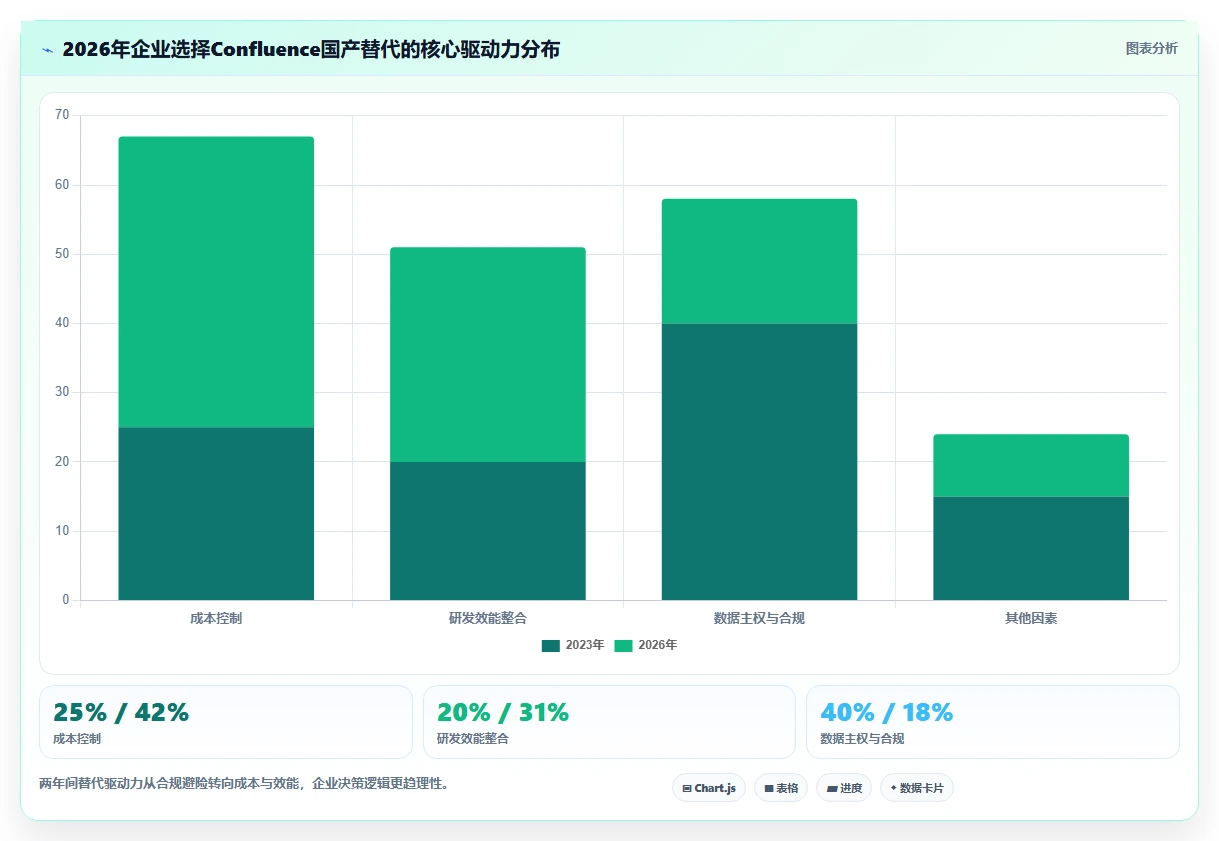Select the 数据主权与合规 2026年 light green segment
The height and width of the screenshot is (841, 1219).
tap(759, 261)
